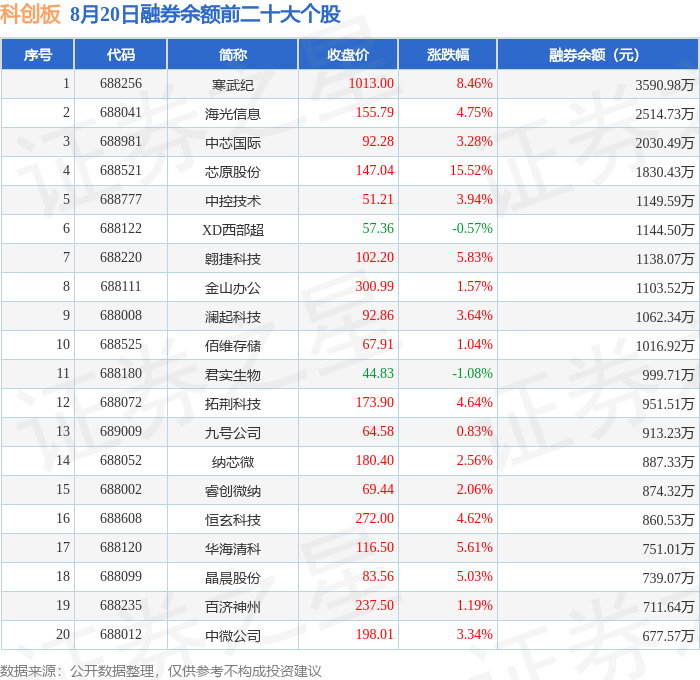700x680 pixels.
Task: Select stock name 拓荆科技
Action: coord(233,404)
